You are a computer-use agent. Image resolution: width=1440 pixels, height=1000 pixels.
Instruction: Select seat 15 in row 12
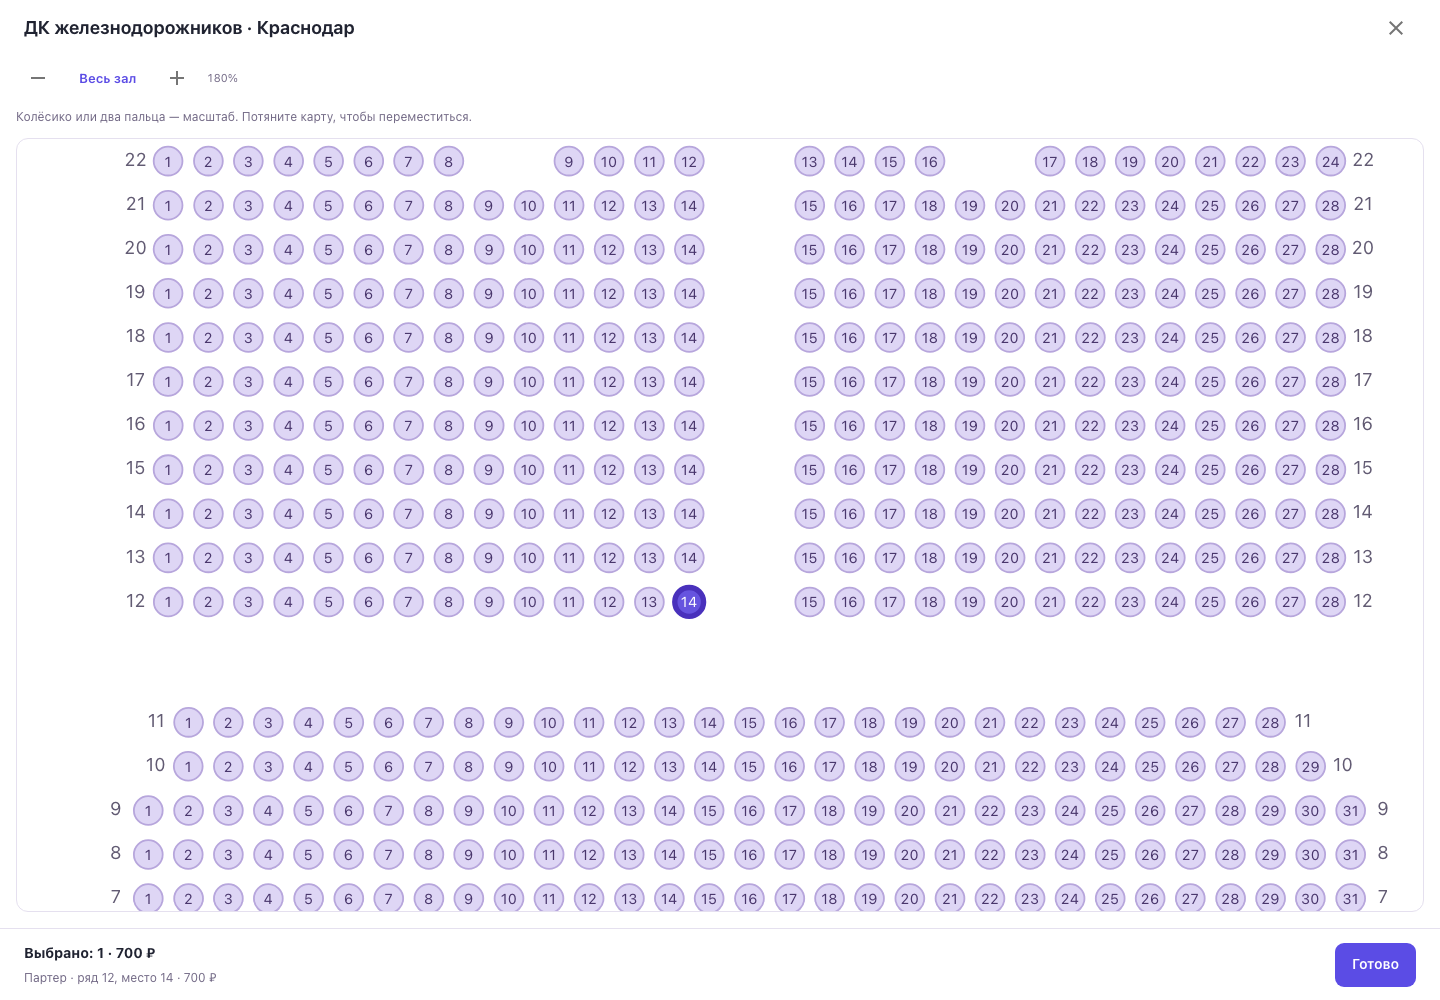click(x=809, y=602)
